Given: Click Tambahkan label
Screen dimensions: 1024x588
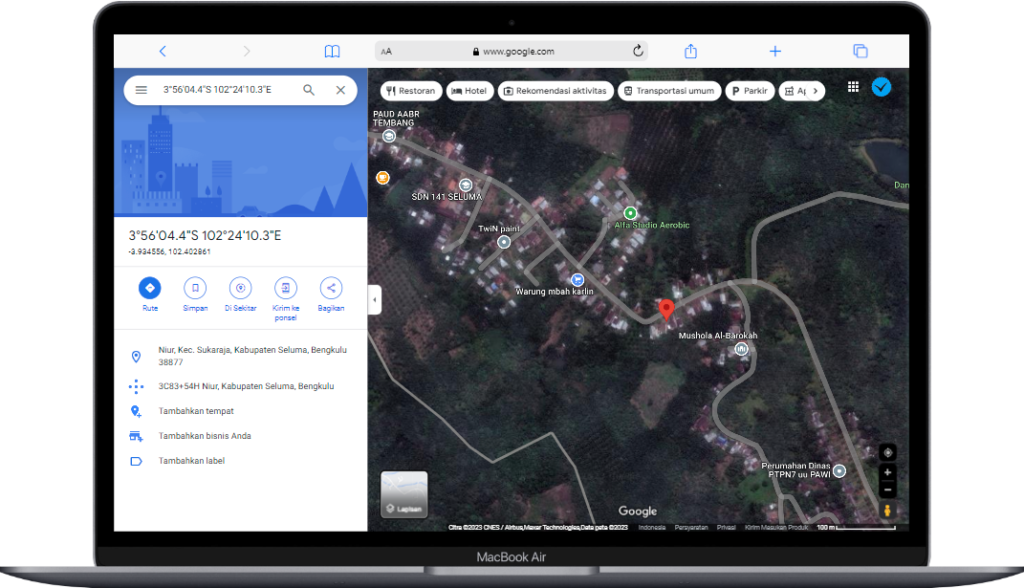Looking at the screenshot, I should pos(191,461).
